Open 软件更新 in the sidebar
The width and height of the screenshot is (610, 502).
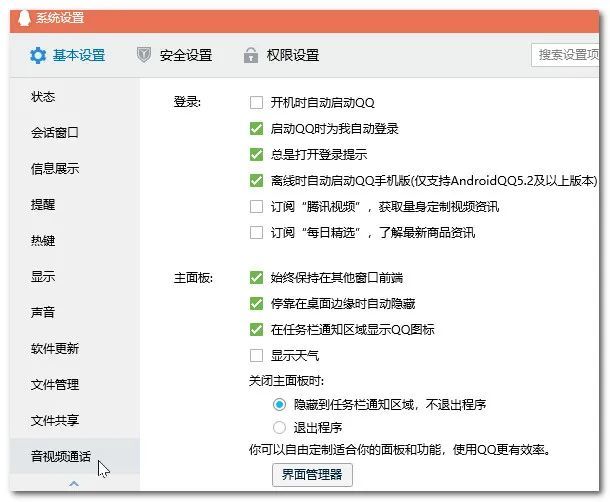click(55, 348)
